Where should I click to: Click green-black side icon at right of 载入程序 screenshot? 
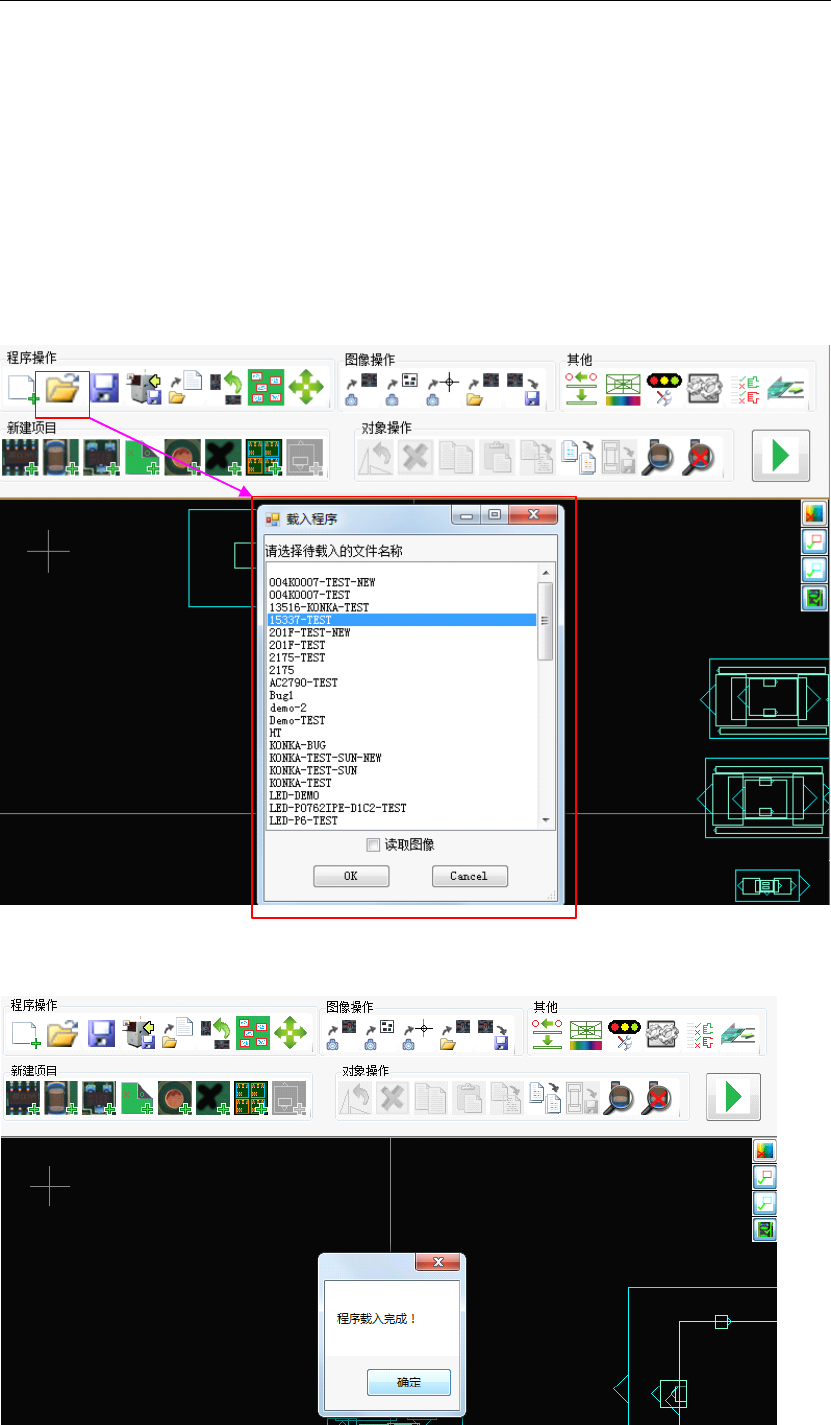point(813,598)
